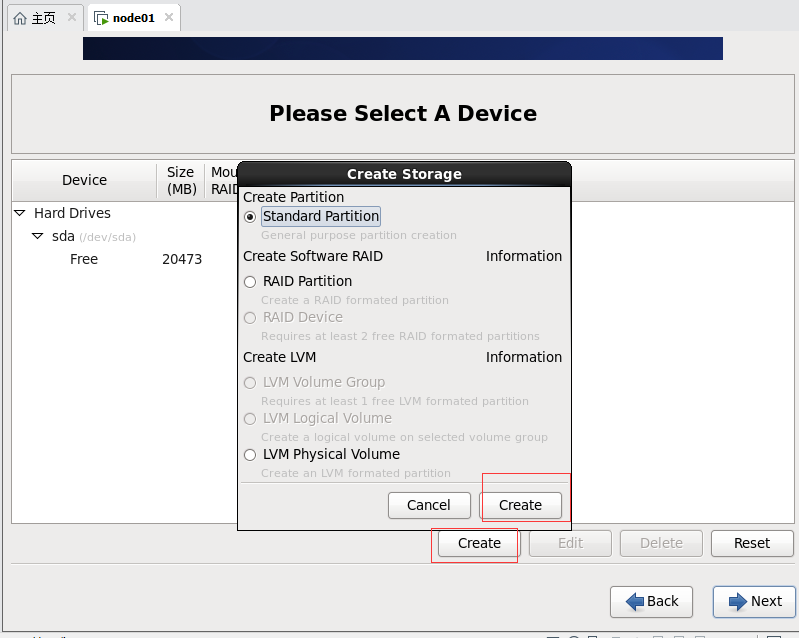The width and height of the screenshot is (799, 638).
Task: Click the Create Storage dialog title bar
Action: 404,174
